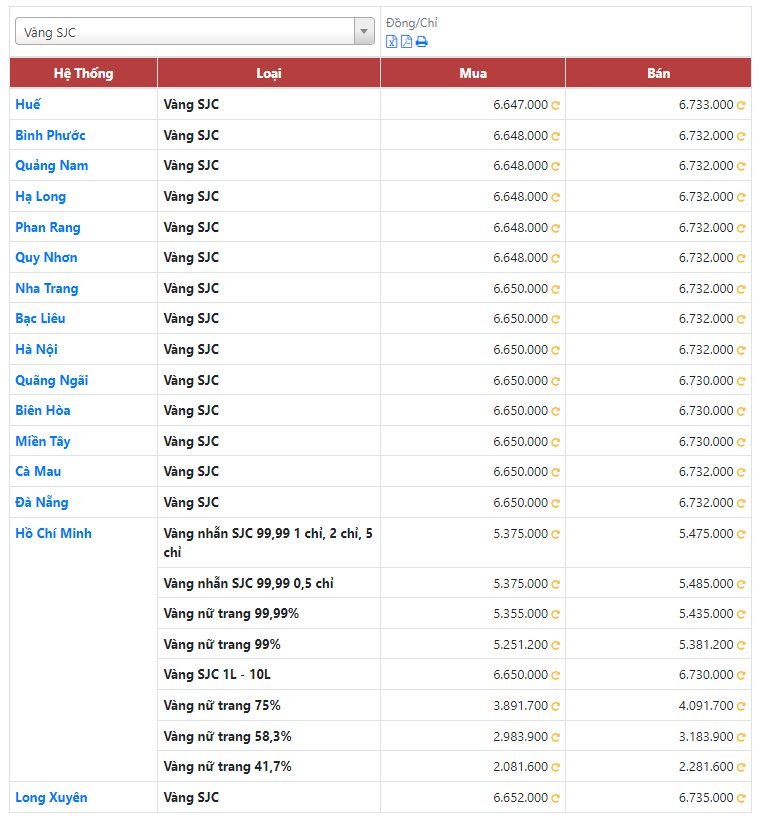Refresh icon next to Biên Hòa sell price
The width and height of the screenshot is (760, 825).
pos(741,411)
